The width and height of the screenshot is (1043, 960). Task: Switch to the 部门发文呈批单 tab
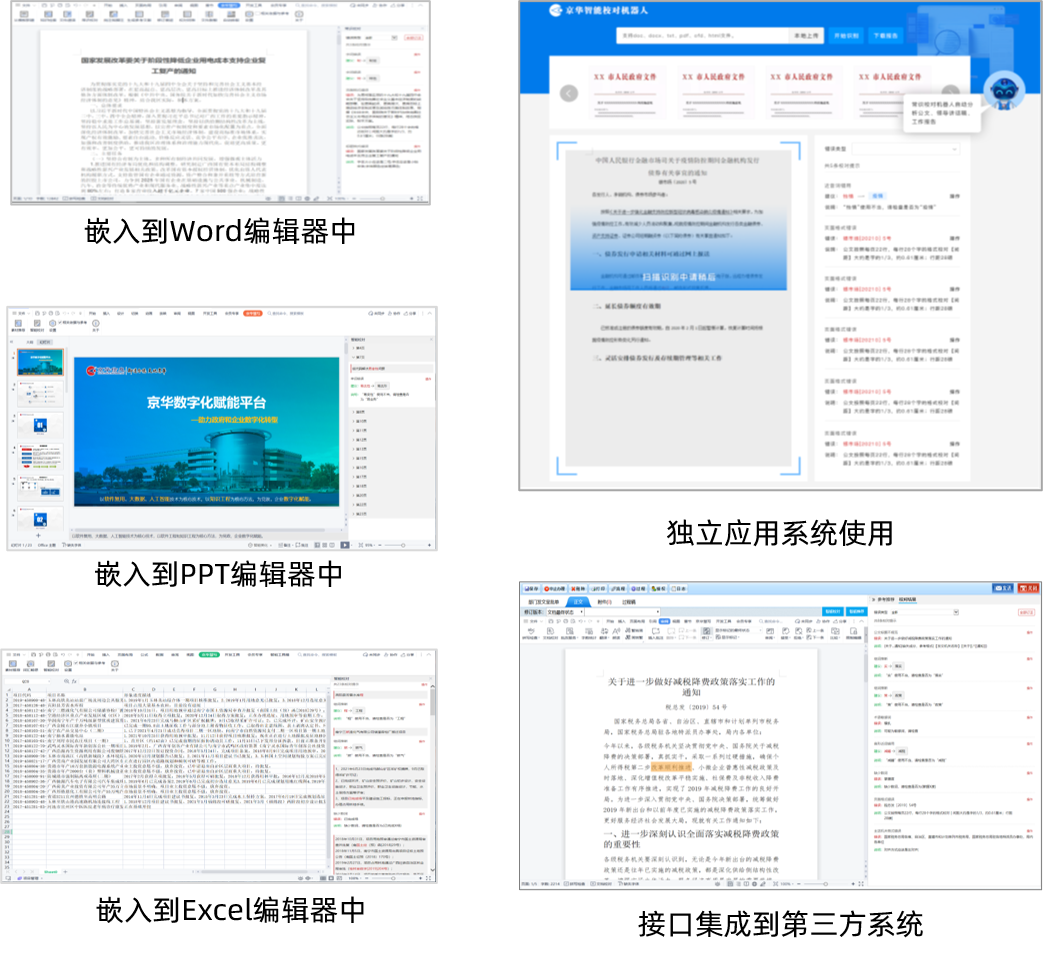pos(543,601)
